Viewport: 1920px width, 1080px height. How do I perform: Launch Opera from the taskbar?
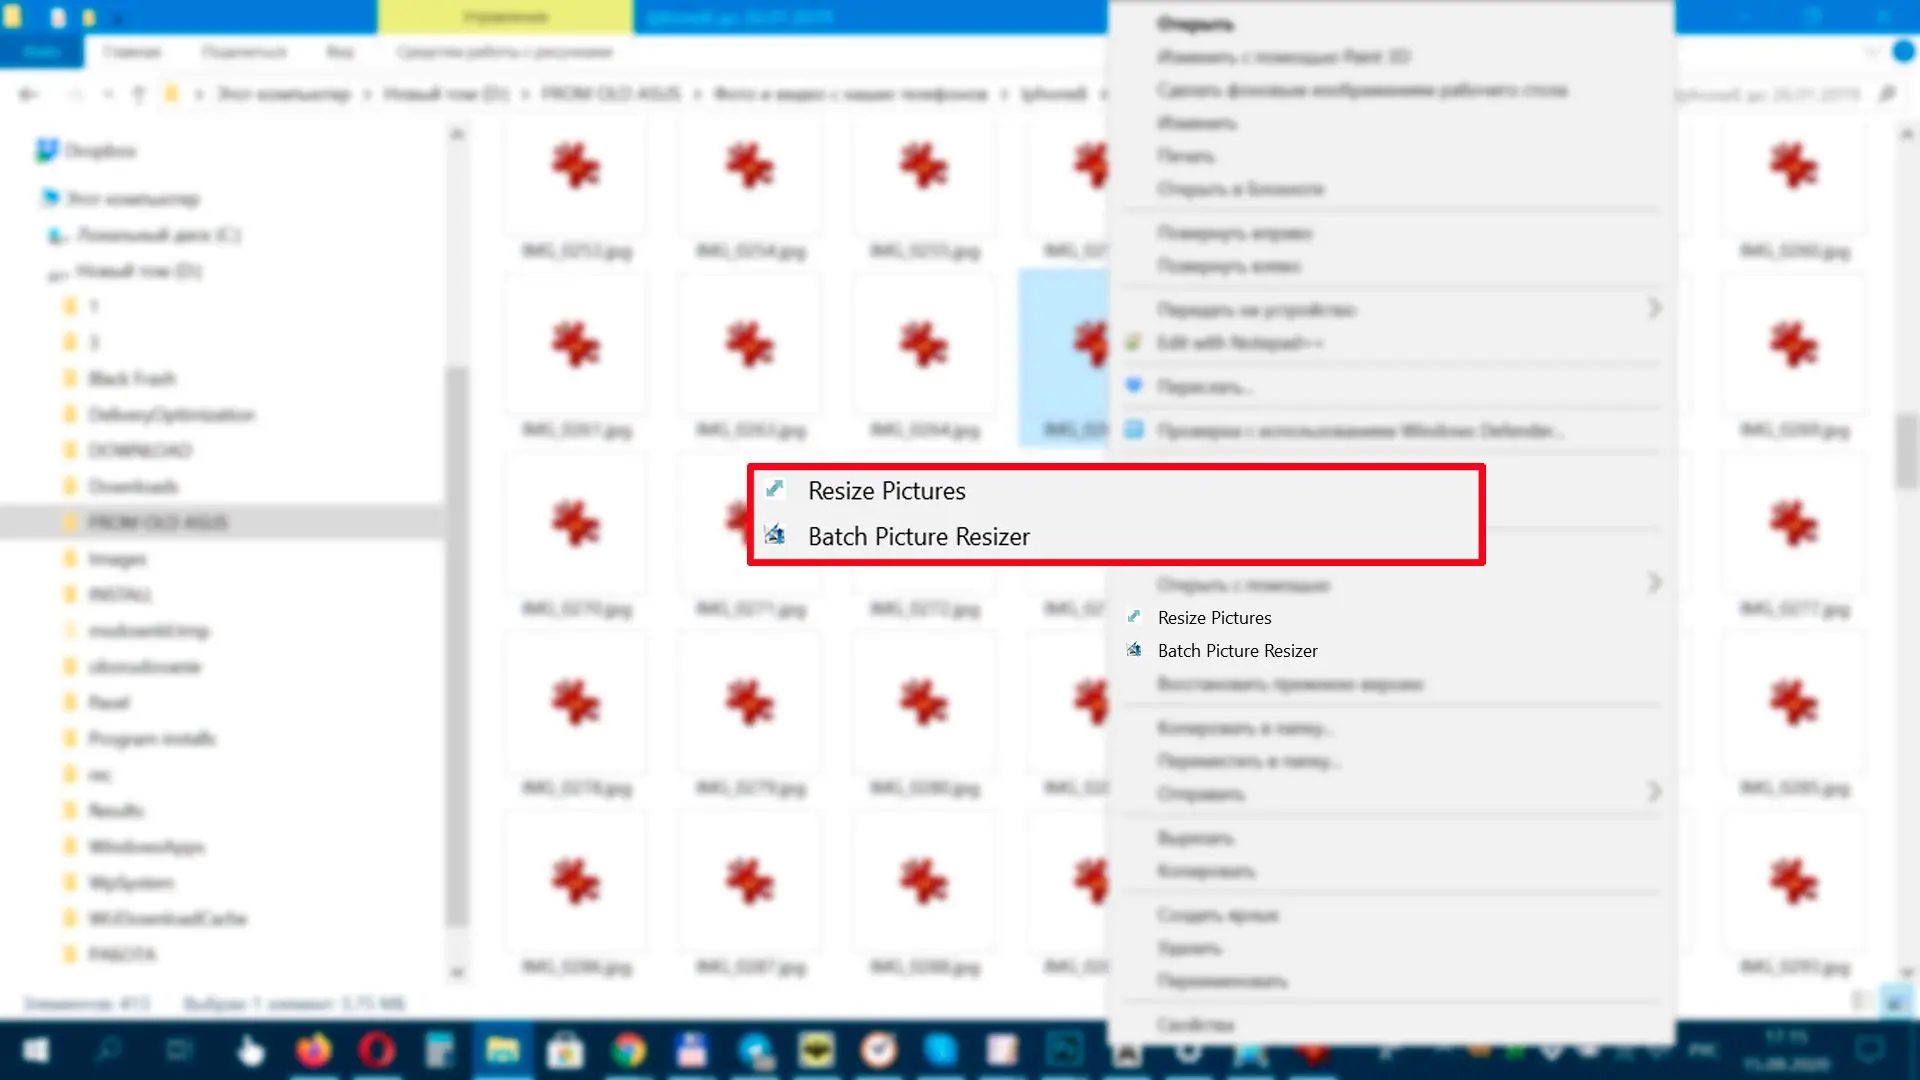tap(377, 1050)
